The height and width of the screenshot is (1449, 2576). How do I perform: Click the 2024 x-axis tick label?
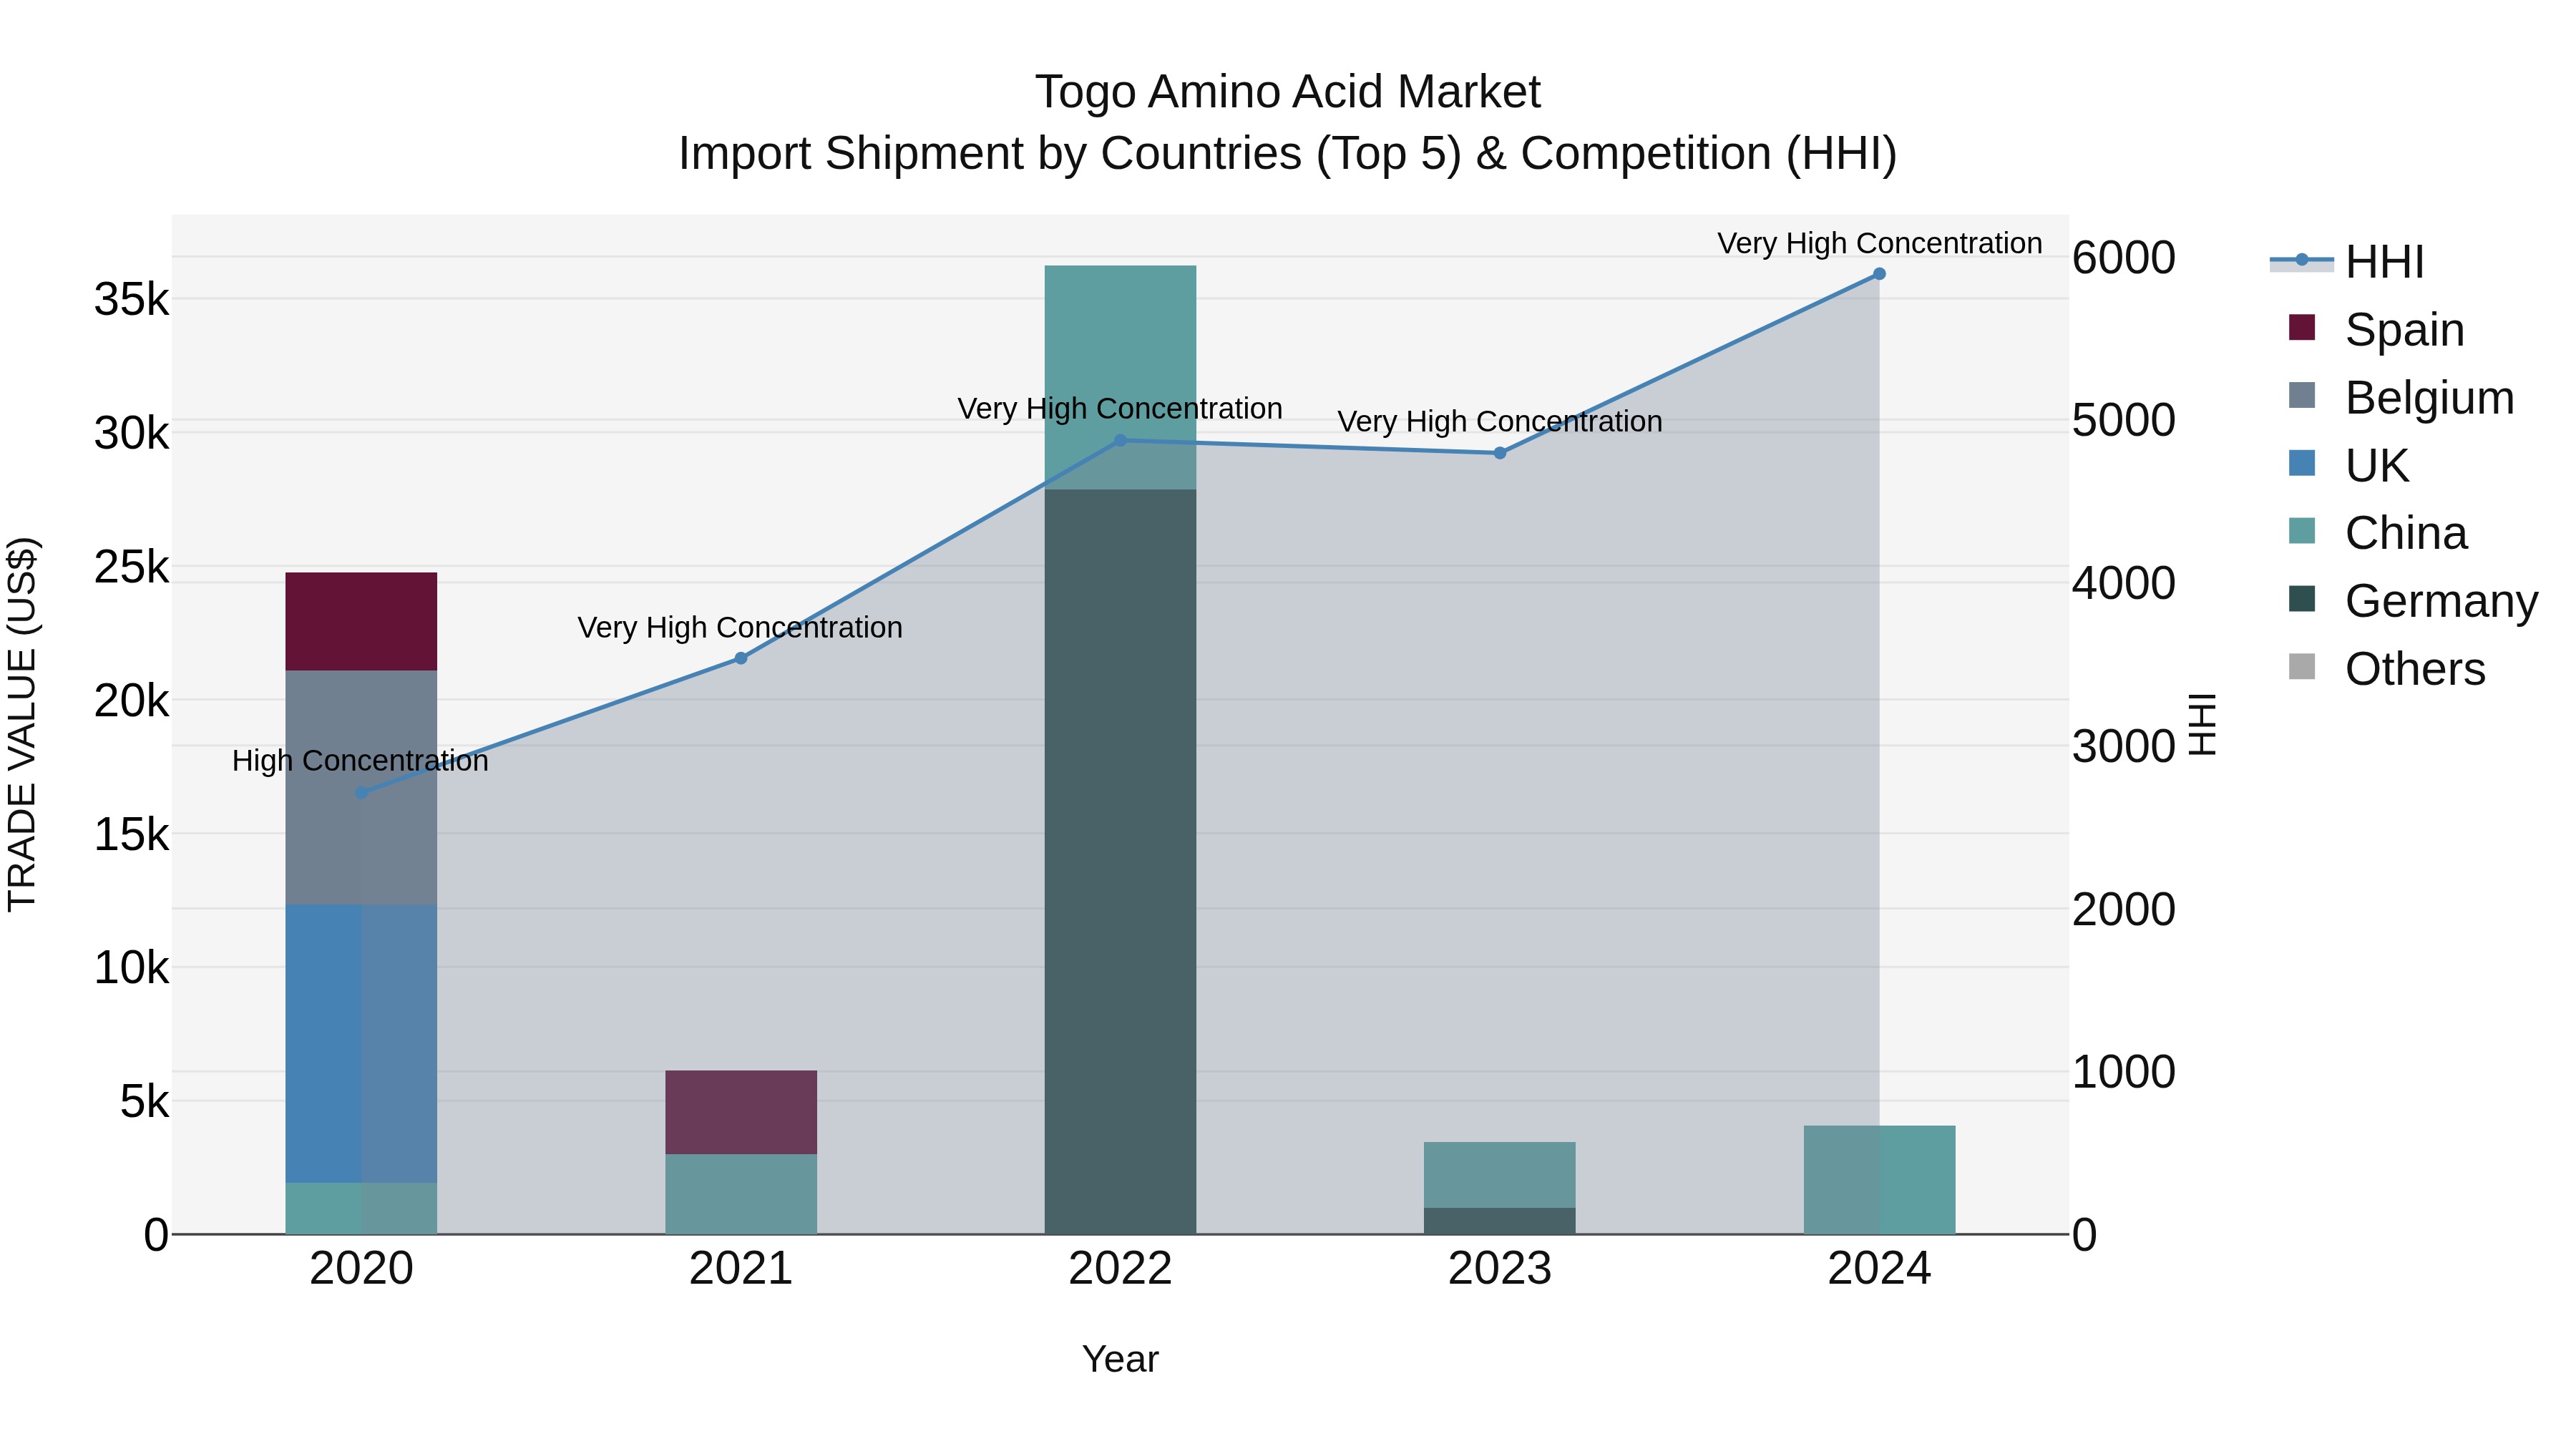(x=1879, y=1269)
